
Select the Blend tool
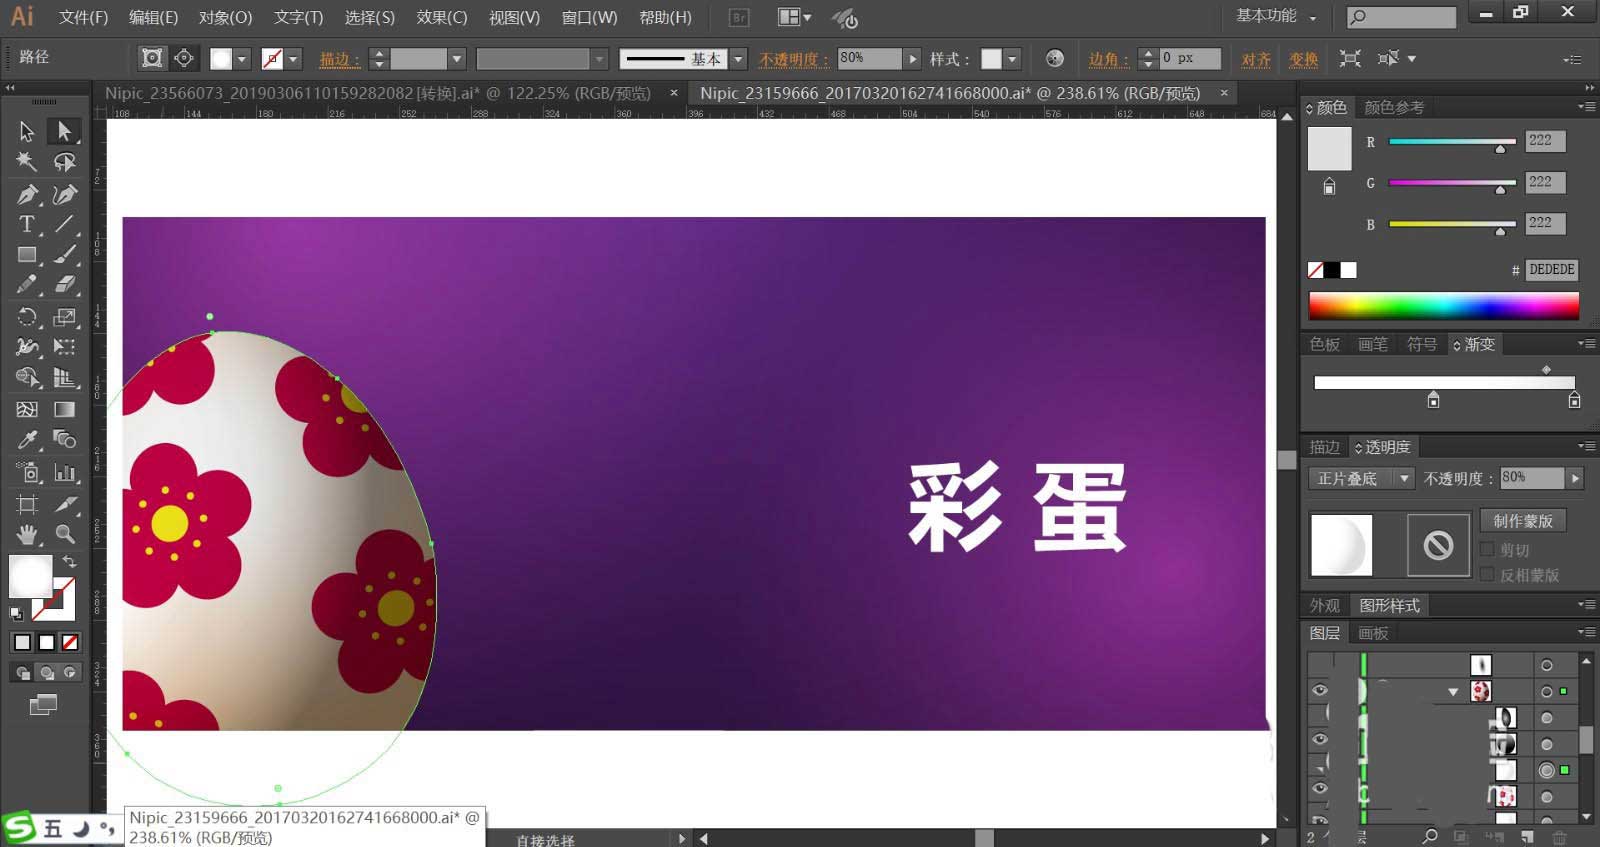(x=64, y=440)
